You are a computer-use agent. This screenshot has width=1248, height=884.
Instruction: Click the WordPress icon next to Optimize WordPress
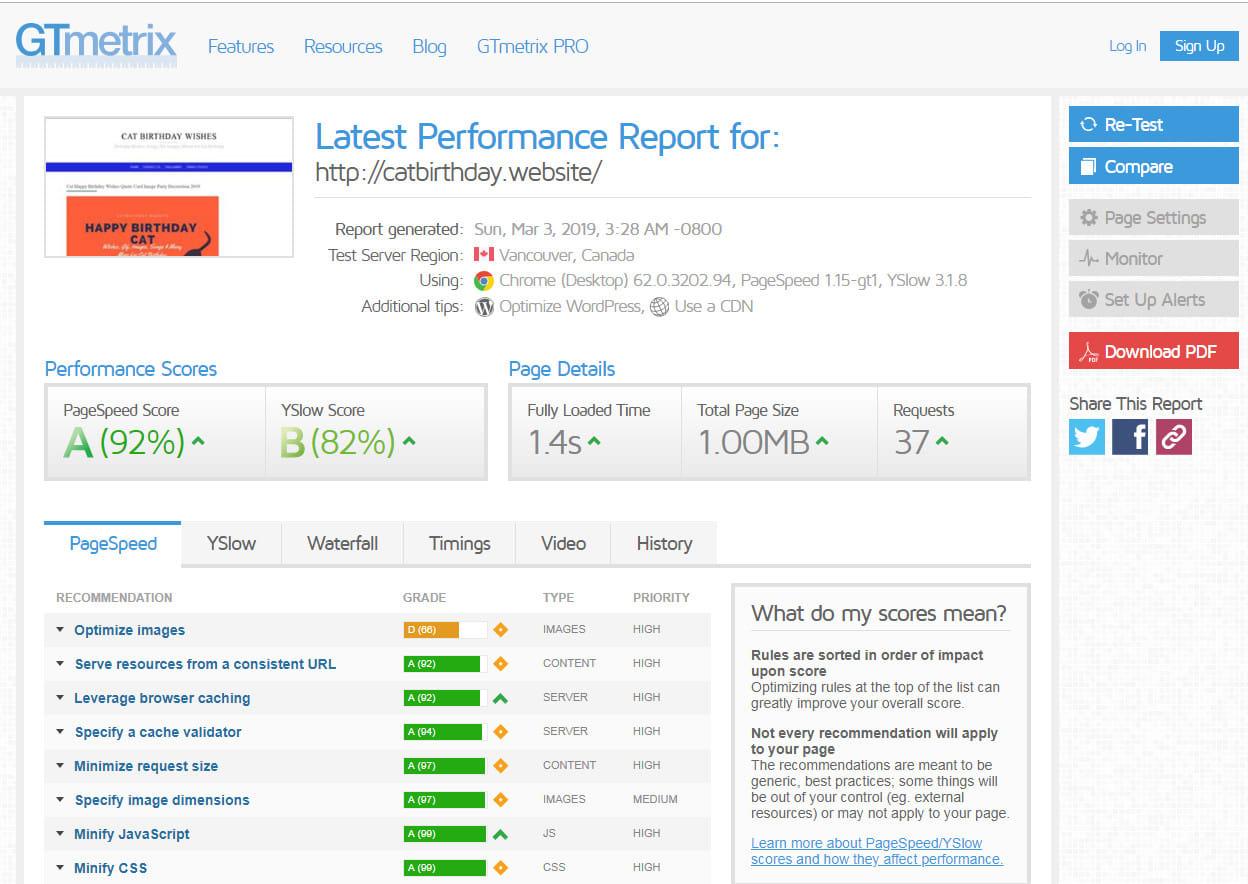point(485,307)
